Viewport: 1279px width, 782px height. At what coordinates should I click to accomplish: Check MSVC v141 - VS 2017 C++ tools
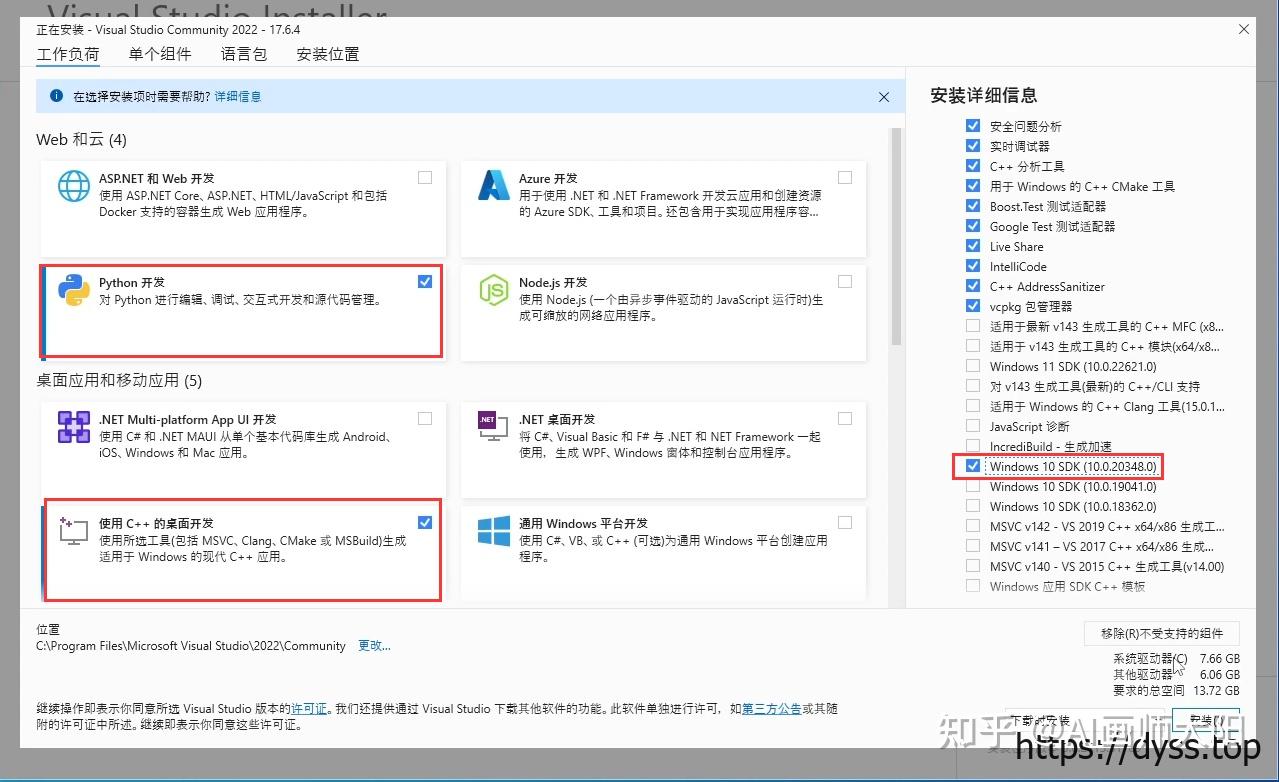click(x=973, y=546)
